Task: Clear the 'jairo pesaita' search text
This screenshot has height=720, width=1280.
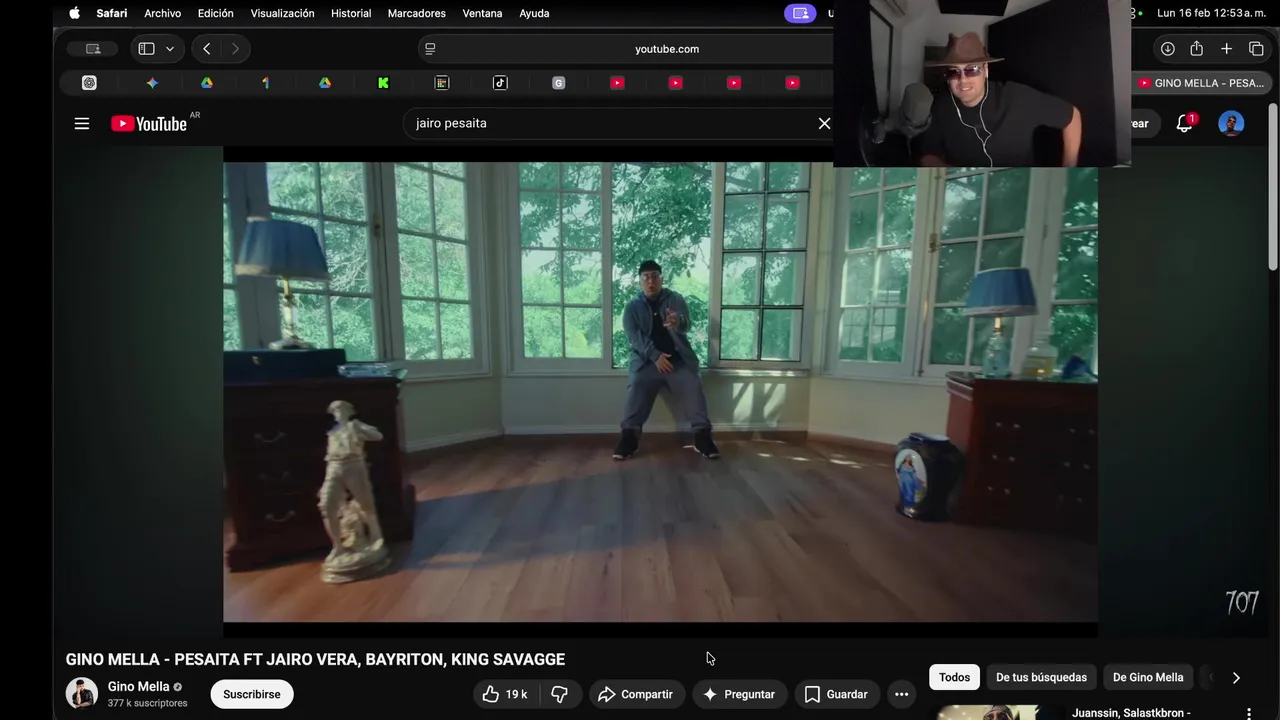Action: [824, 123]
